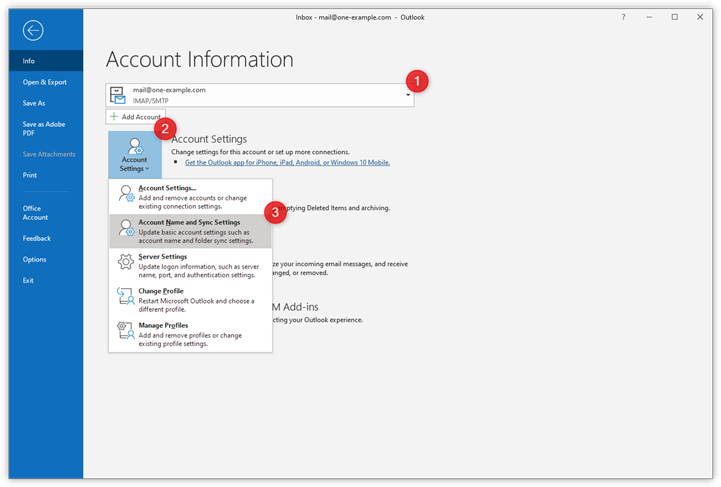This screenshot has height=487, width=721.
Task: Choose Save As in the sidebar
Action: click(x=46, y=103)
